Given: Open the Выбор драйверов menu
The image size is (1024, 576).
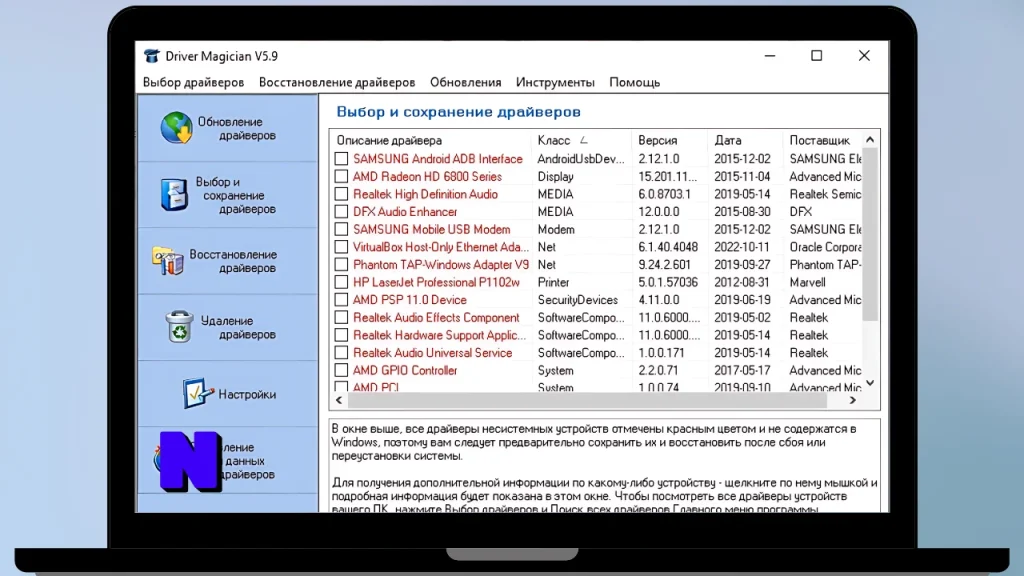Looking at the screenshot, I should coord(193,82).
